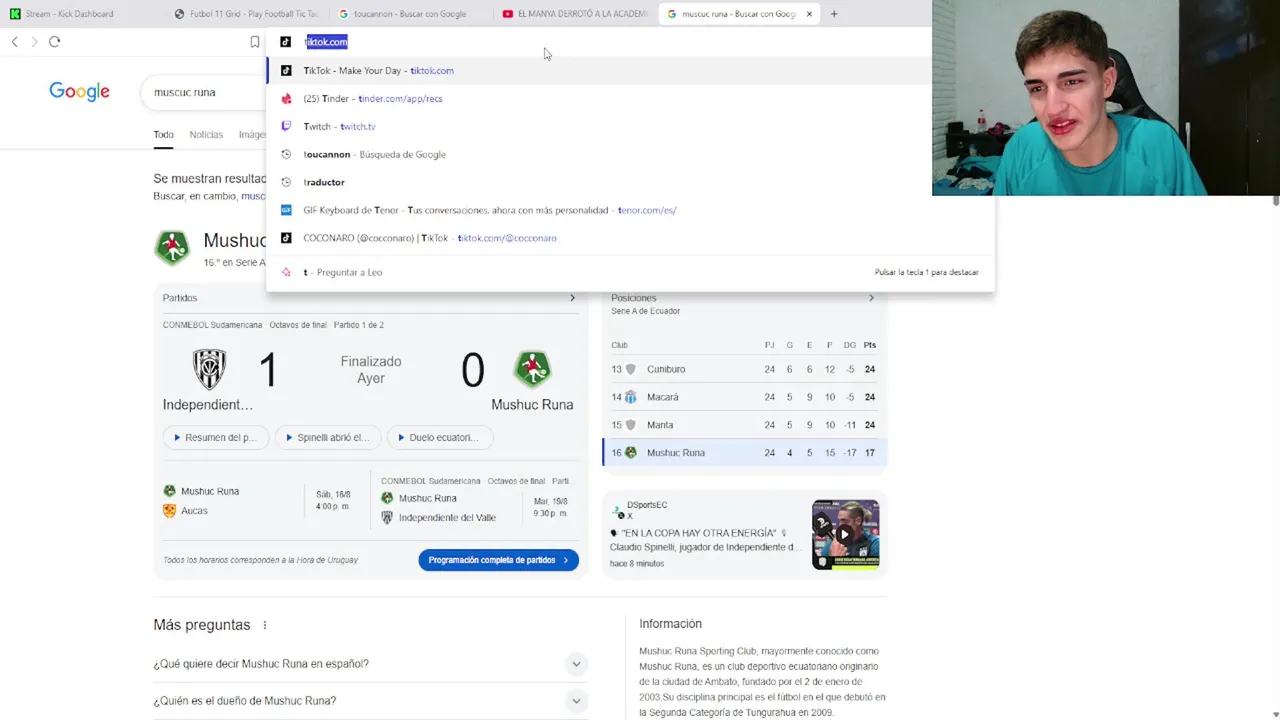
Task: Click the Mushuc Runa club crest in header
Action: pyautogui.click(x=172, y=247)
